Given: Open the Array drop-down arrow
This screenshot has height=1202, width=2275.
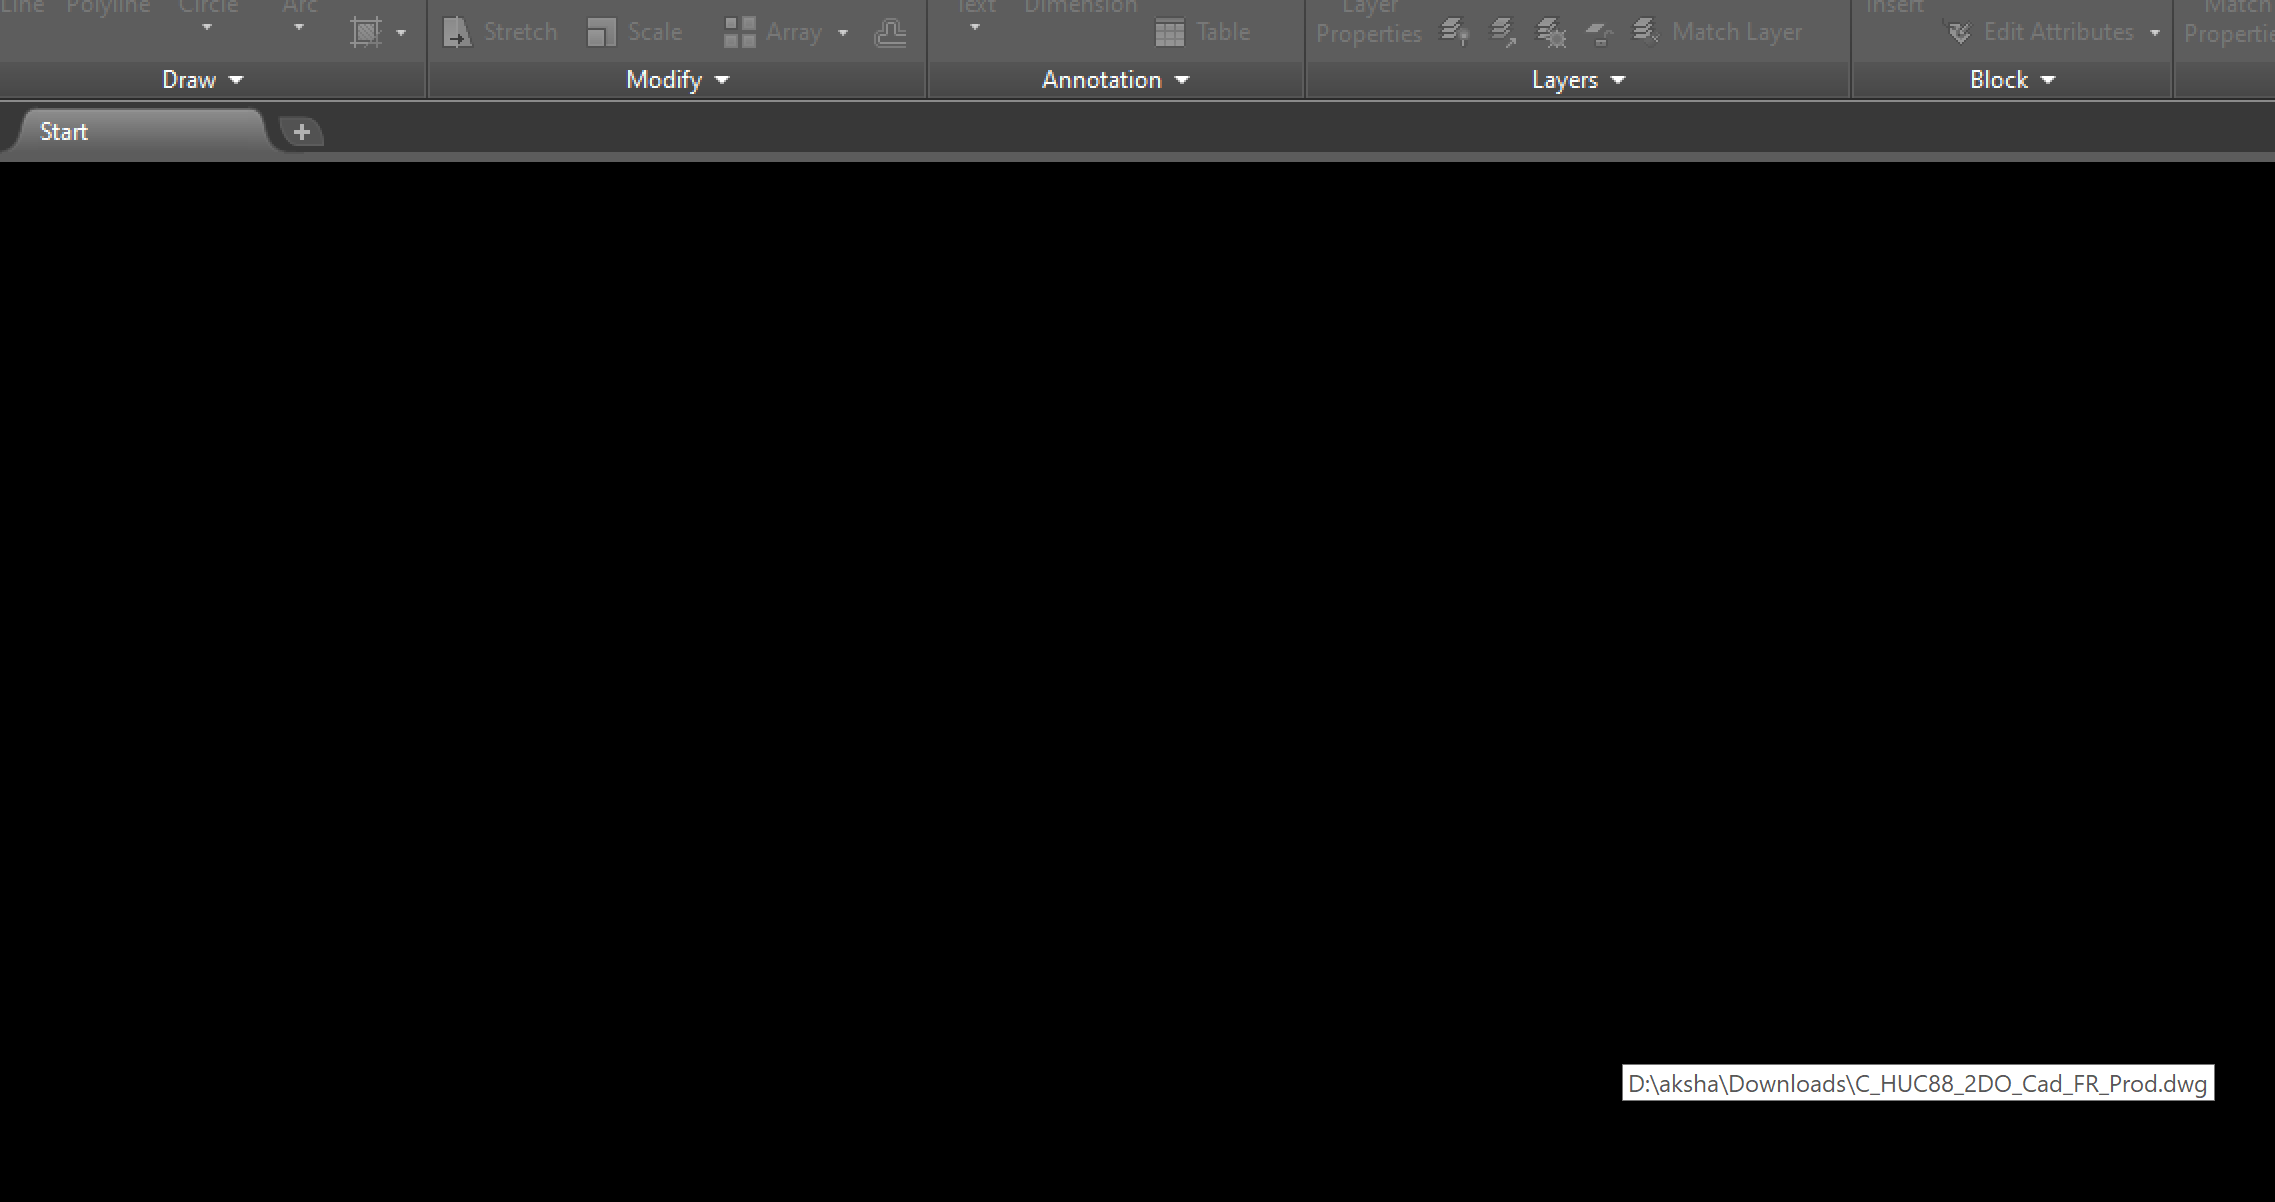Looking at the screenshot, I should pos(843,31).
